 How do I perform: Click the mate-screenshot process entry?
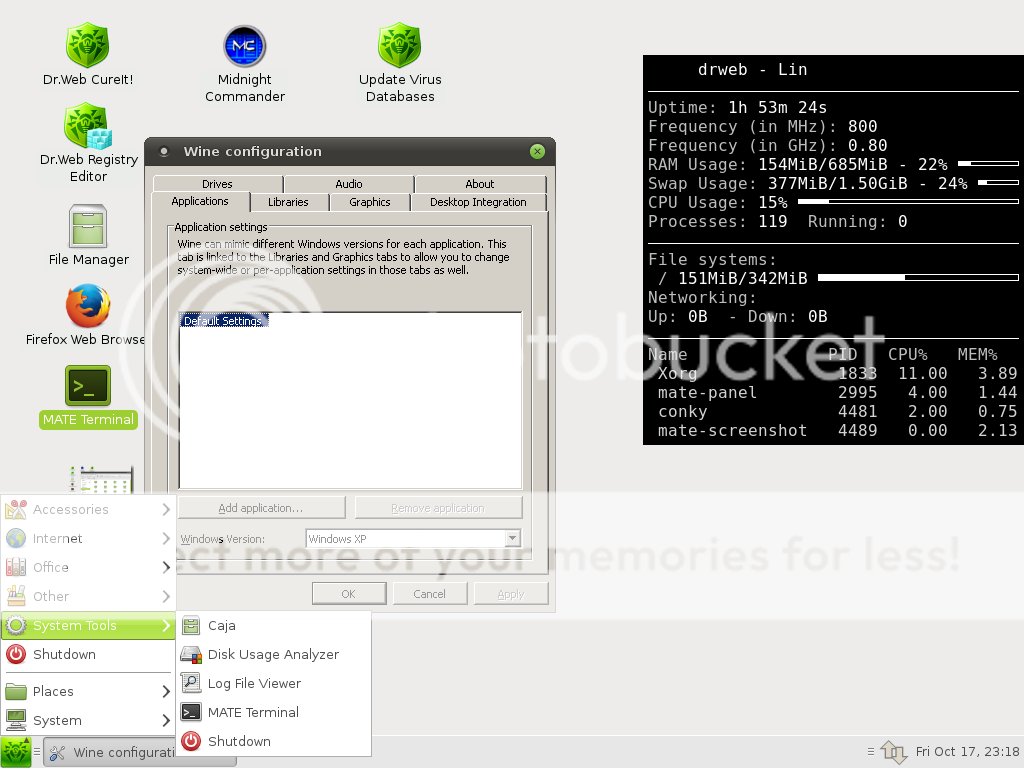[x=732, y=430]
